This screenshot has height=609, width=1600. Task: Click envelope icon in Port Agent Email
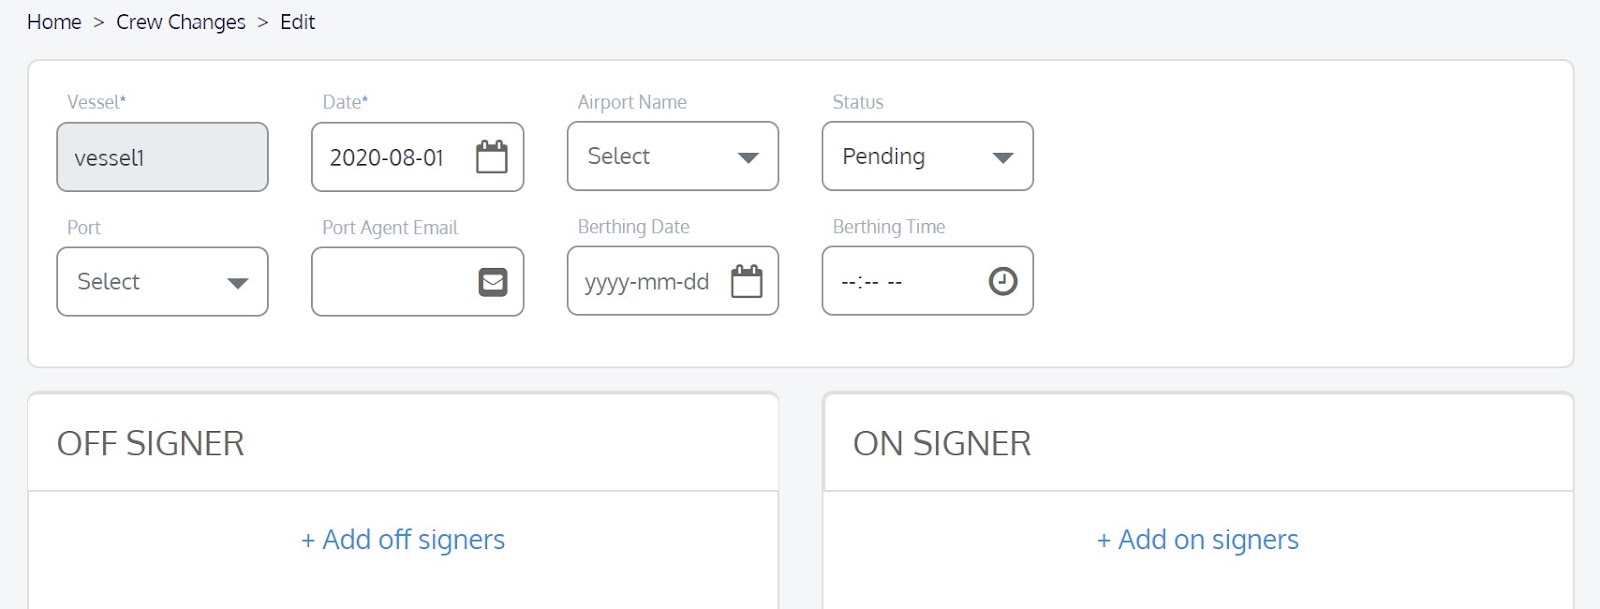(x=492, y=282)
